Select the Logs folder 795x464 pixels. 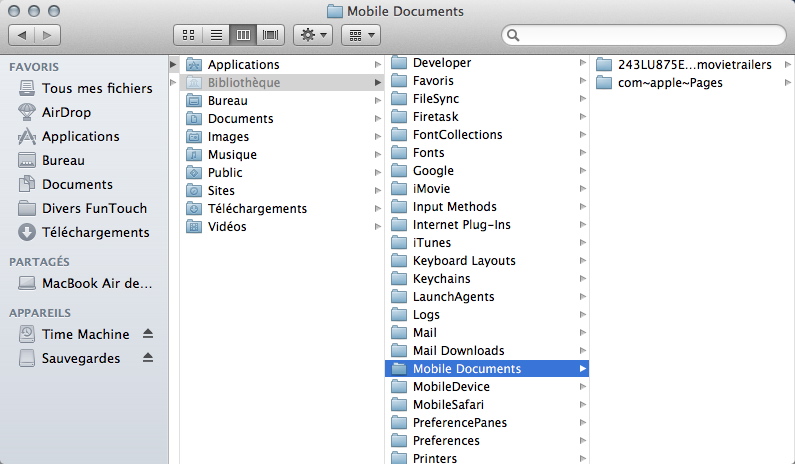[x=487, y=314]
